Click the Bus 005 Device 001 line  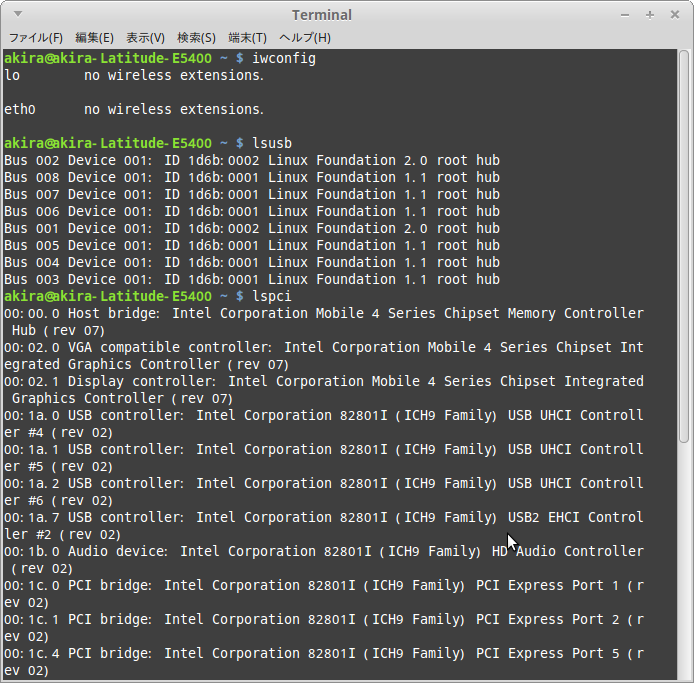[252, 245]
